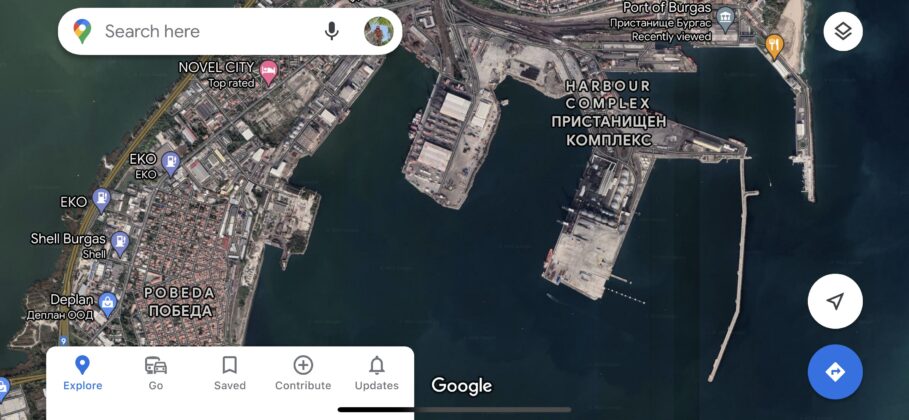Screen dimensions: 909x420
Task: Open the map layers button
Action: point(843,31)
